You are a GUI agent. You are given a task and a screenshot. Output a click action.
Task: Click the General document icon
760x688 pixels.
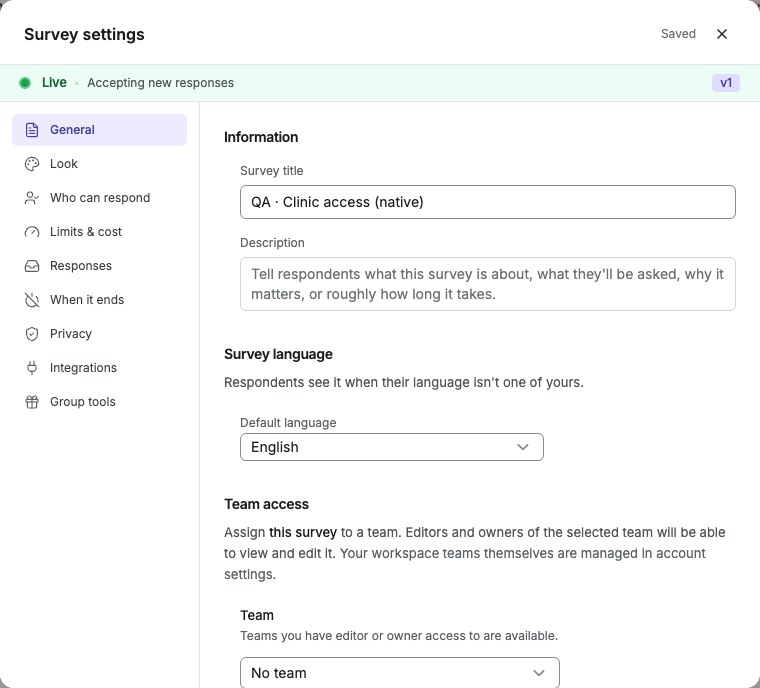pyautogui.click(x=32, y=130)
